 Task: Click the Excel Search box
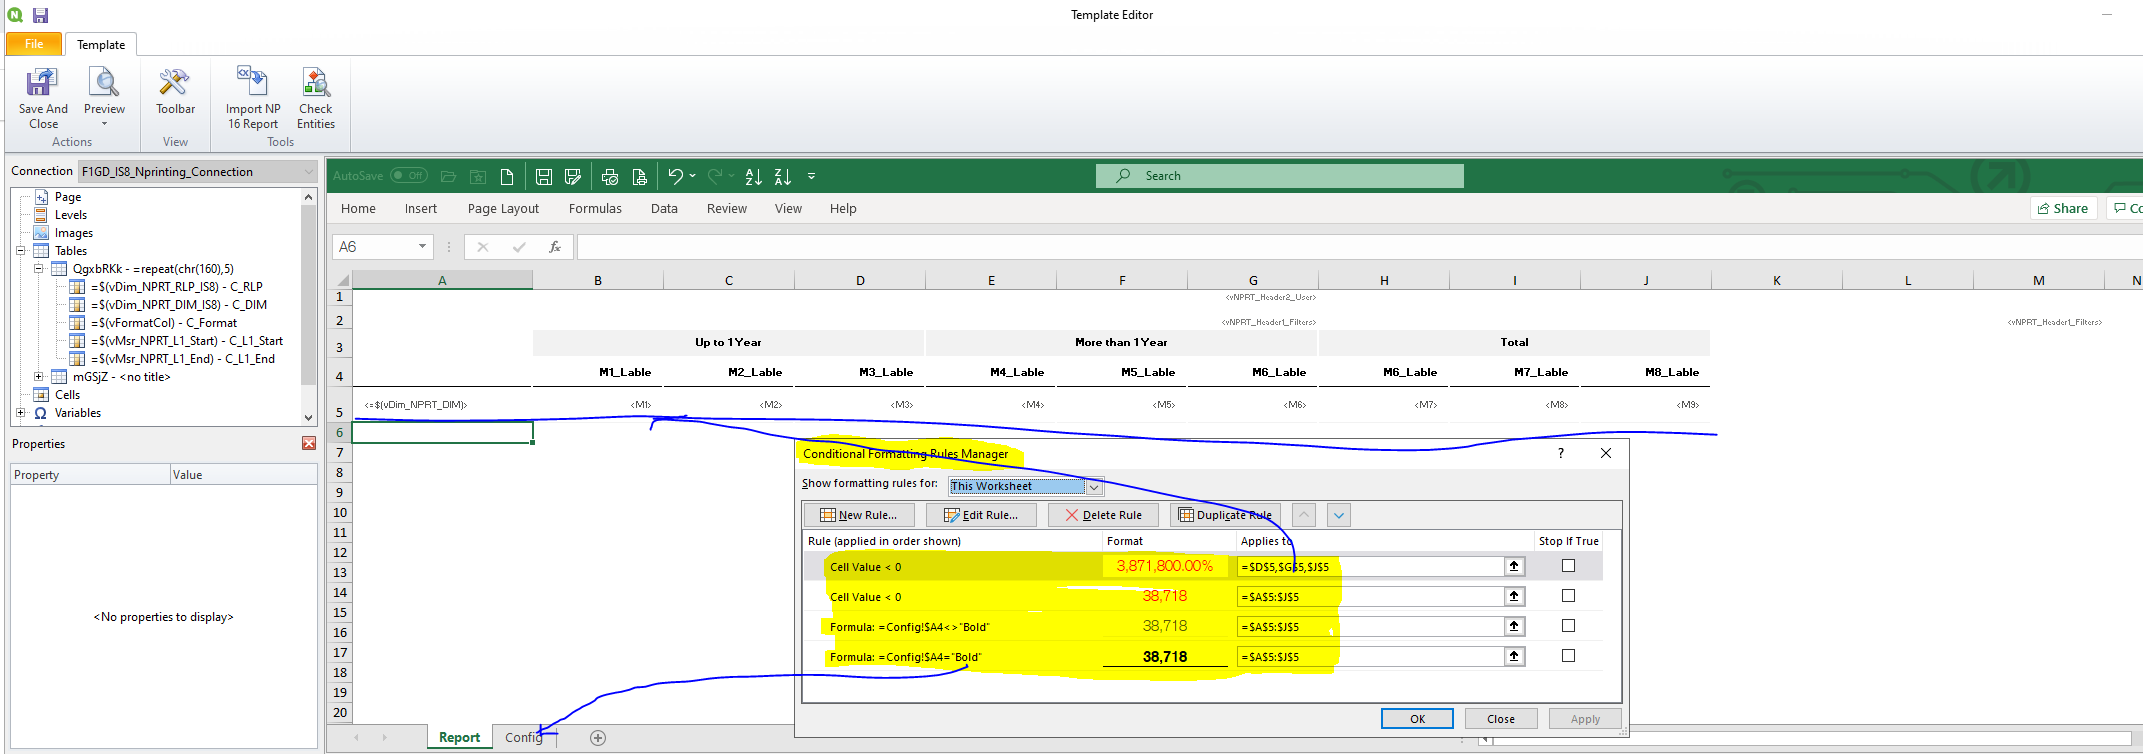coord(1279,176)
